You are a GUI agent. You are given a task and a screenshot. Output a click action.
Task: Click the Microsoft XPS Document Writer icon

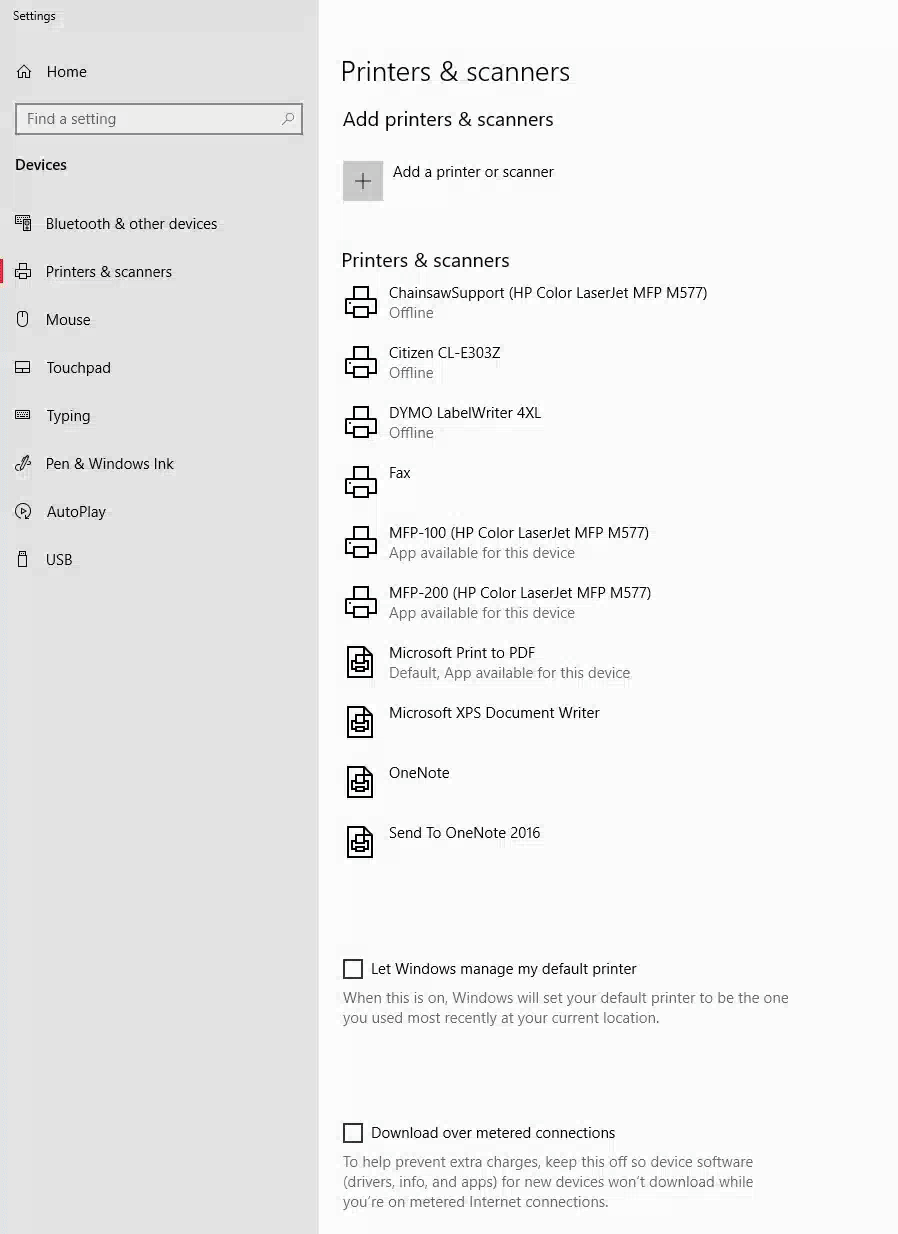tap(360, 722)
